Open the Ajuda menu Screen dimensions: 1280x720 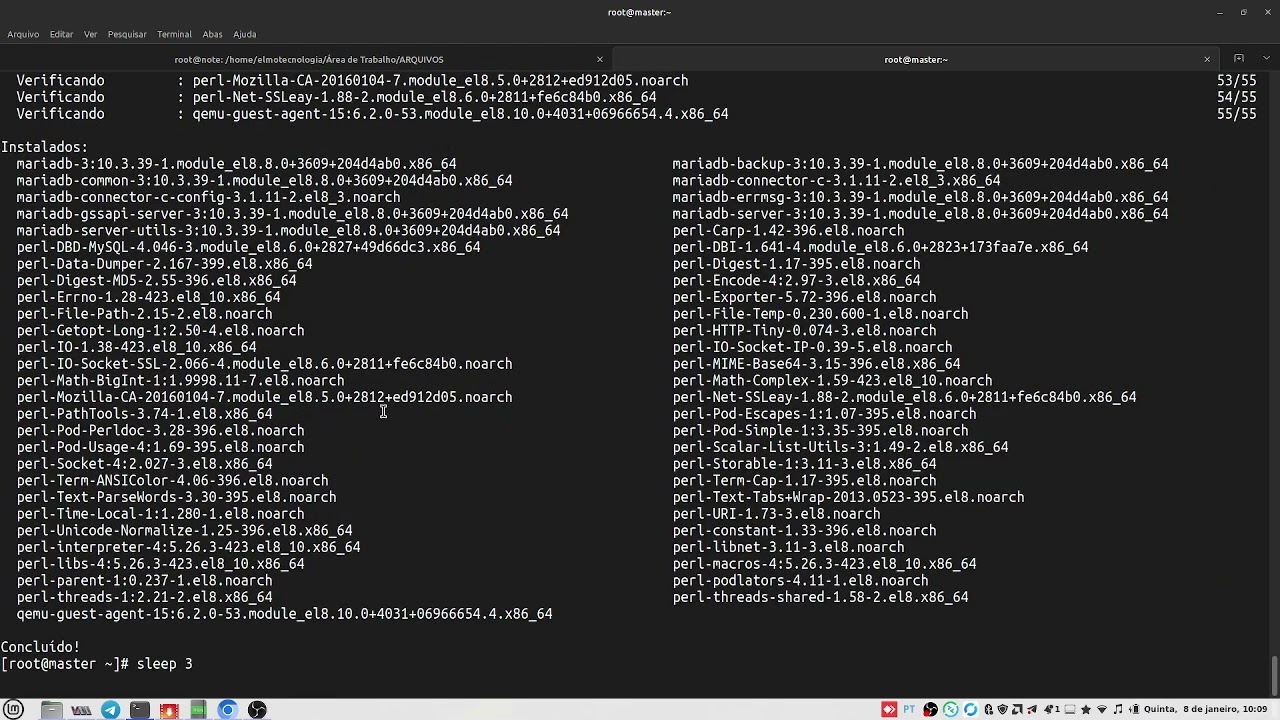(244, 34)
